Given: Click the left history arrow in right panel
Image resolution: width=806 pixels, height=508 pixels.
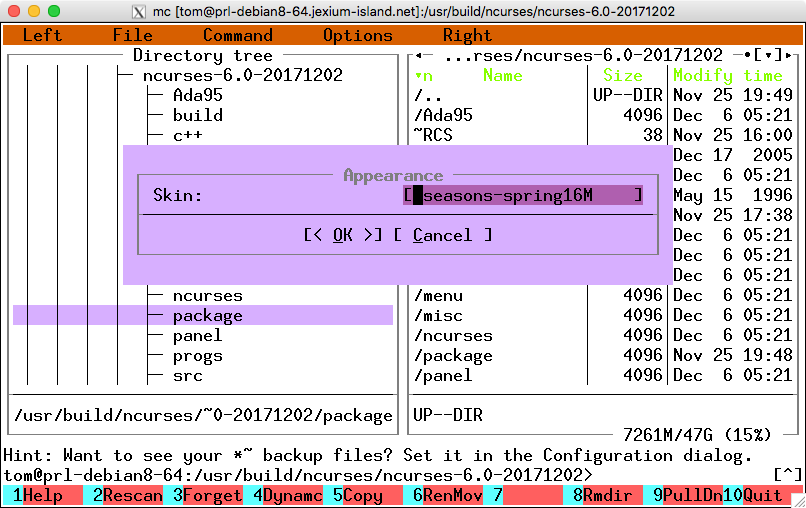Looking at the screenshot, I should click(x=422, y=55).
